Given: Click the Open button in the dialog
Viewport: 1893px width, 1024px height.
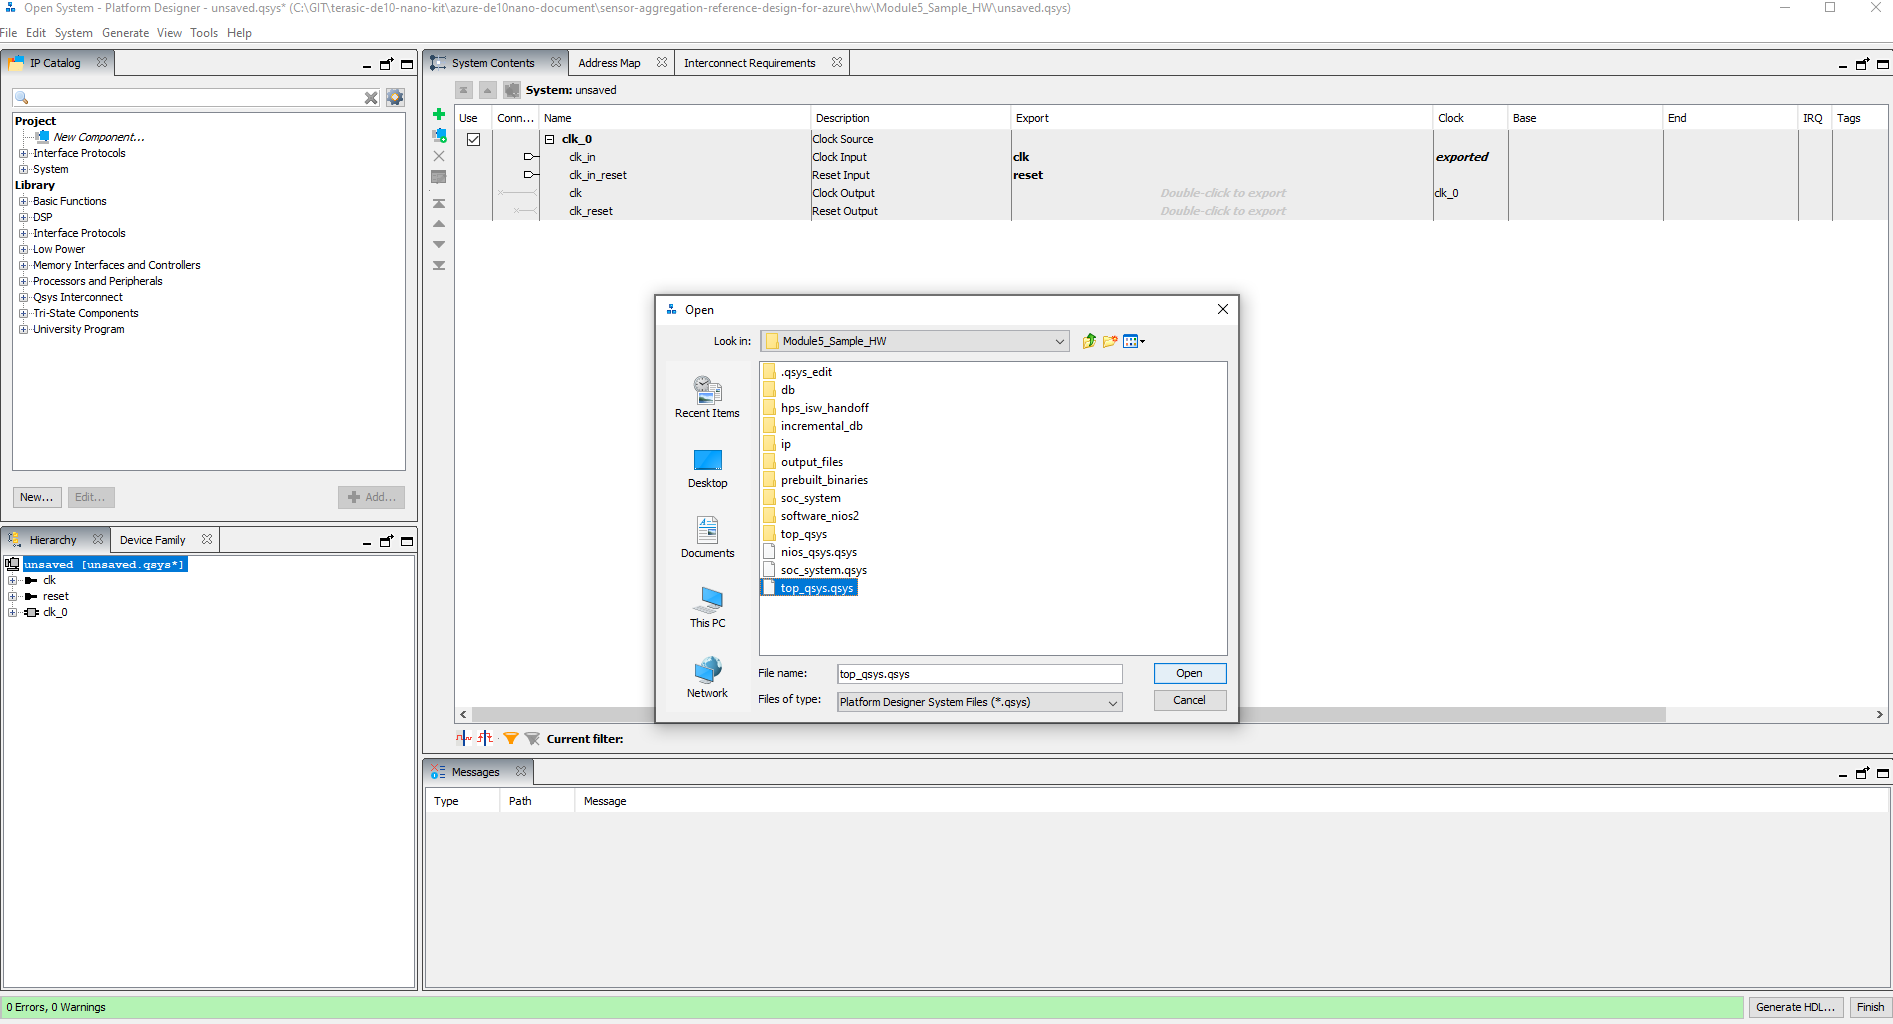Looking at the screenshot, I should tap(1189, 673).
